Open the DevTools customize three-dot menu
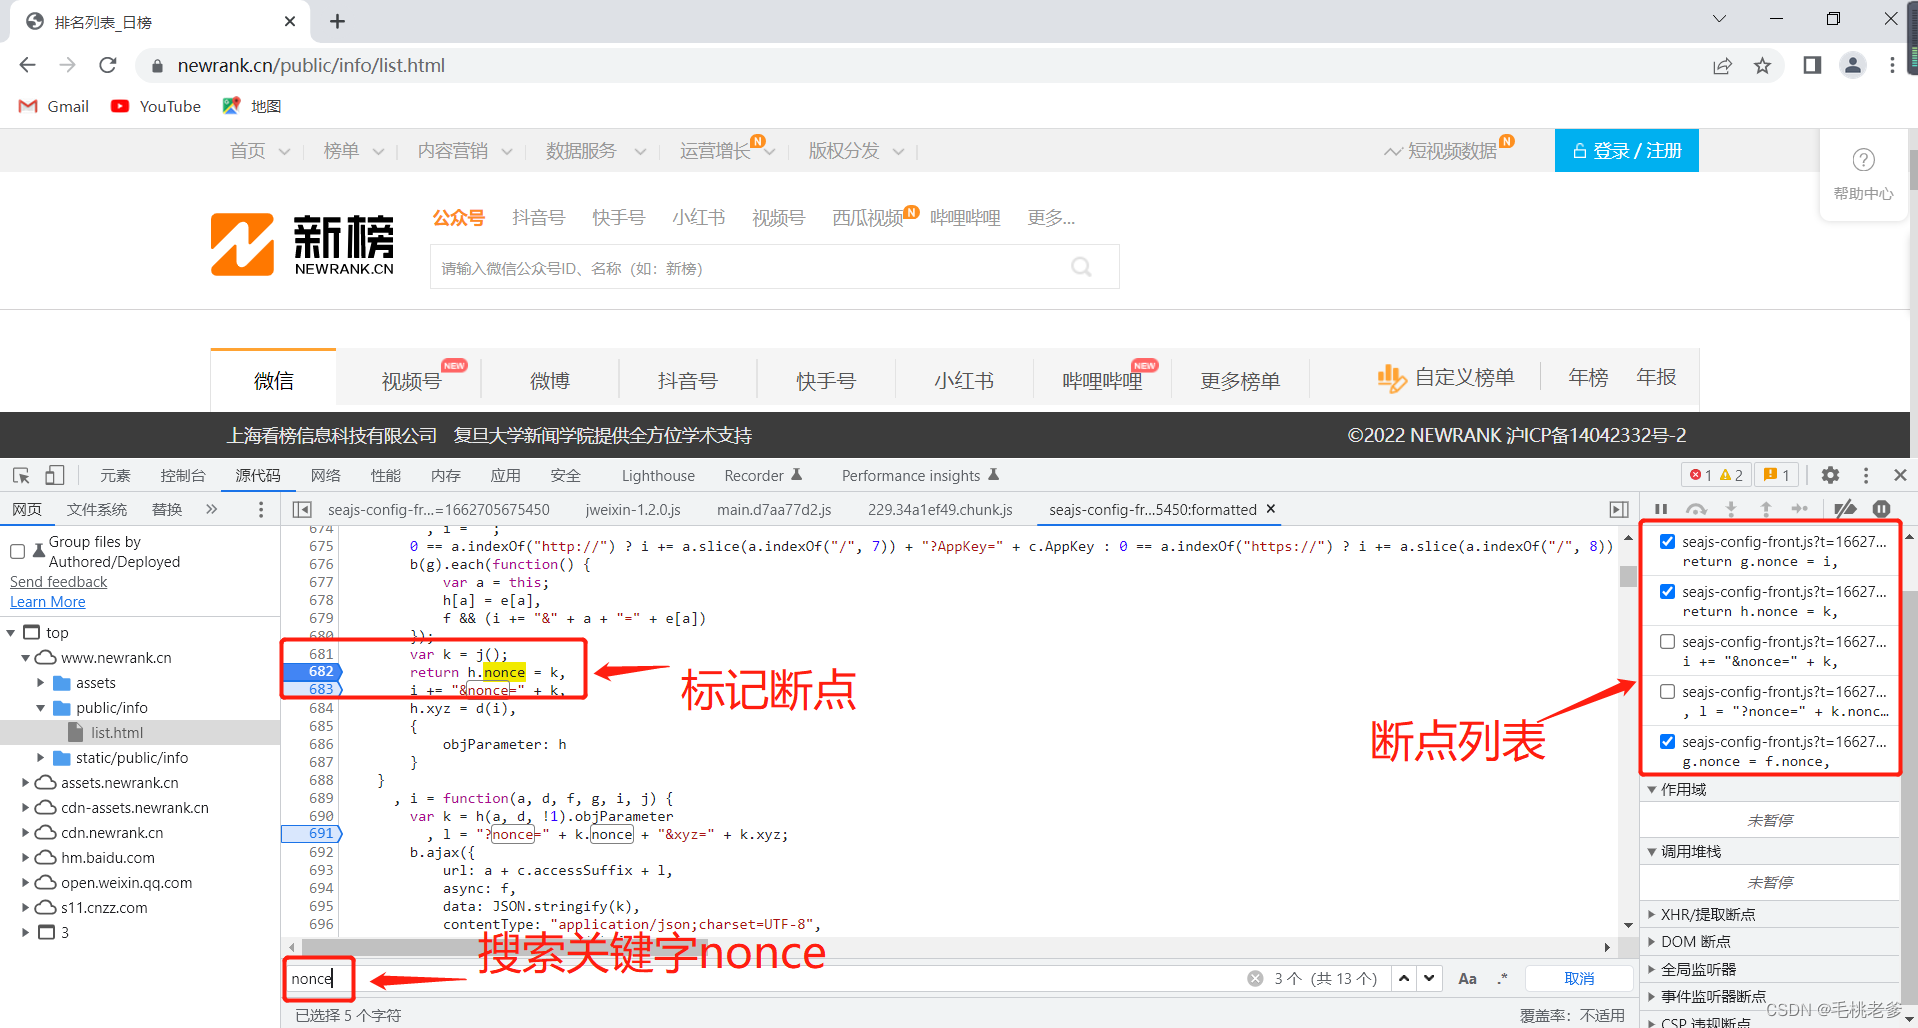 tap(1866, 475)
